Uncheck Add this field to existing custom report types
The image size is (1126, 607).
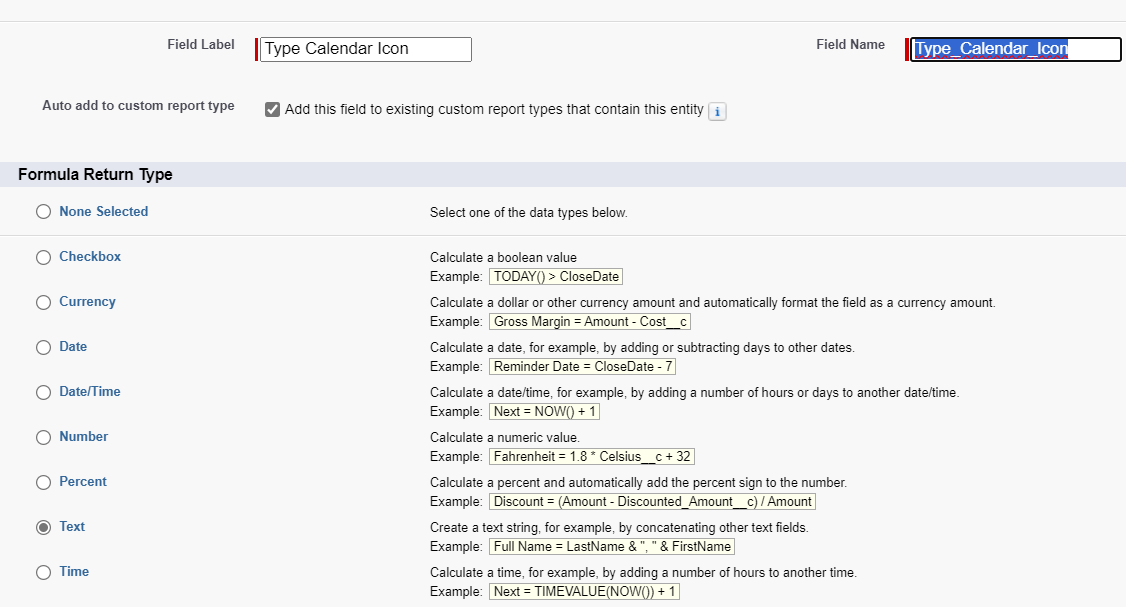[272, 109]
